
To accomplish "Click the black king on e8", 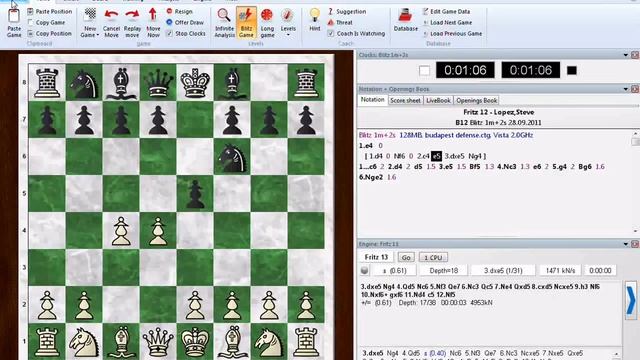I will [x=195, y=82].
